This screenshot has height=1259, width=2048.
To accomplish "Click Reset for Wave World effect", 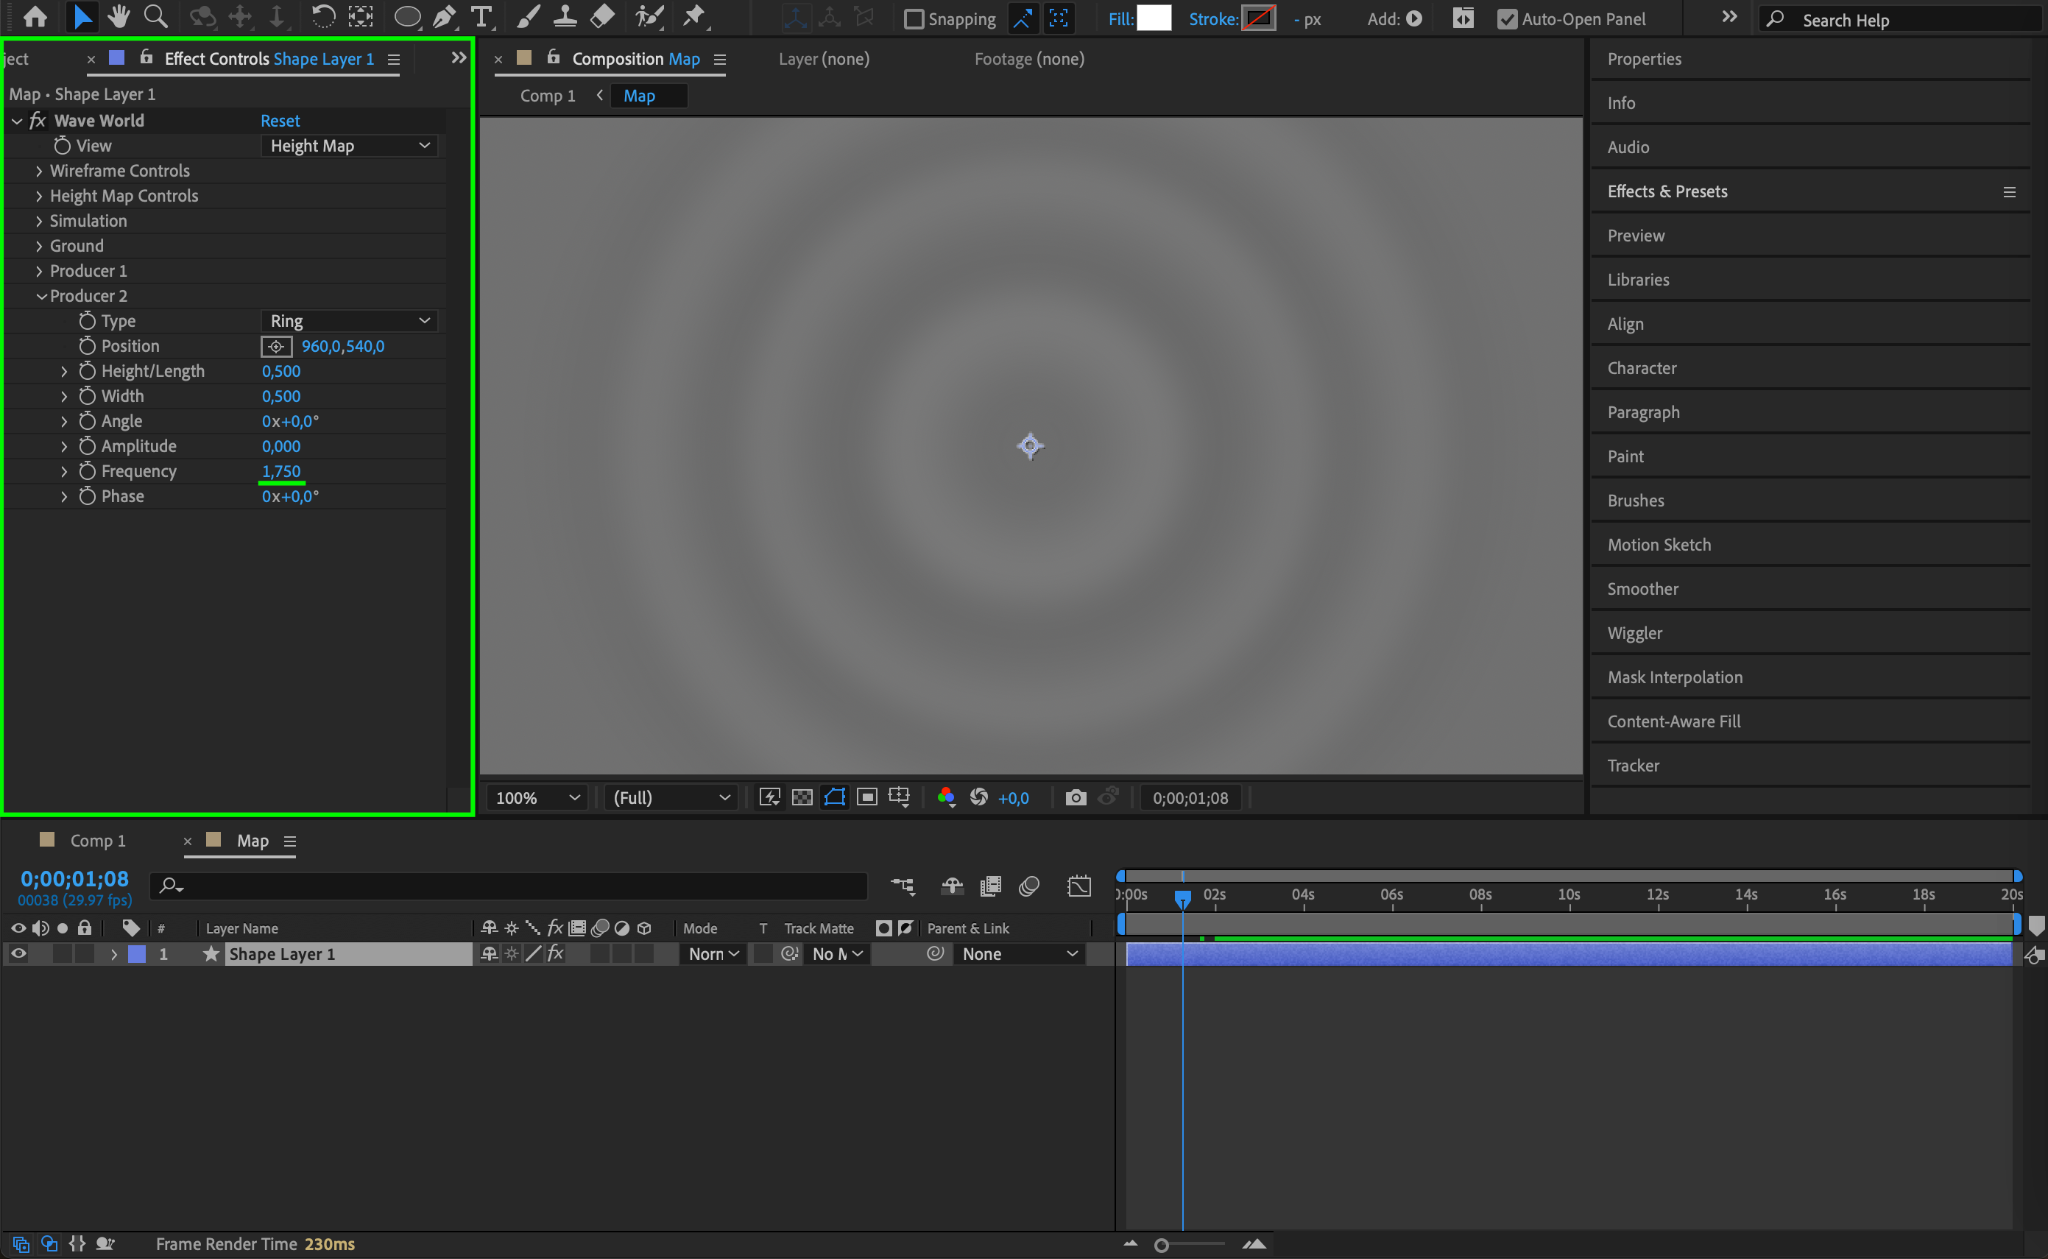I will point(280,121).
